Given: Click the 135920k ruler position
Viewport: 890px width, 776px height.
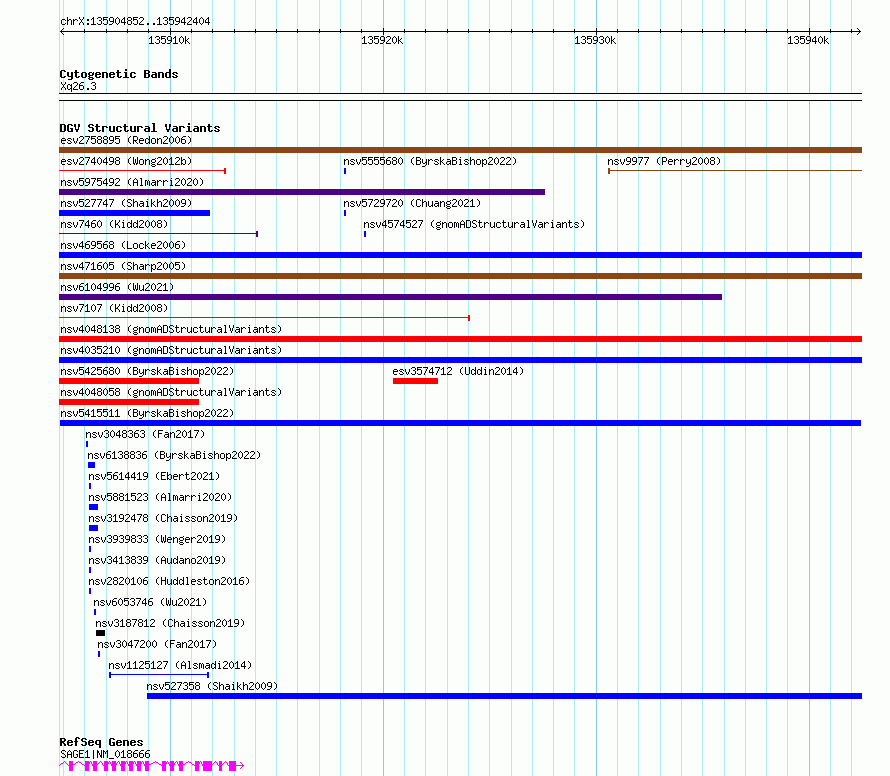Looking at the screenshot, I should (x=382, y=40).
